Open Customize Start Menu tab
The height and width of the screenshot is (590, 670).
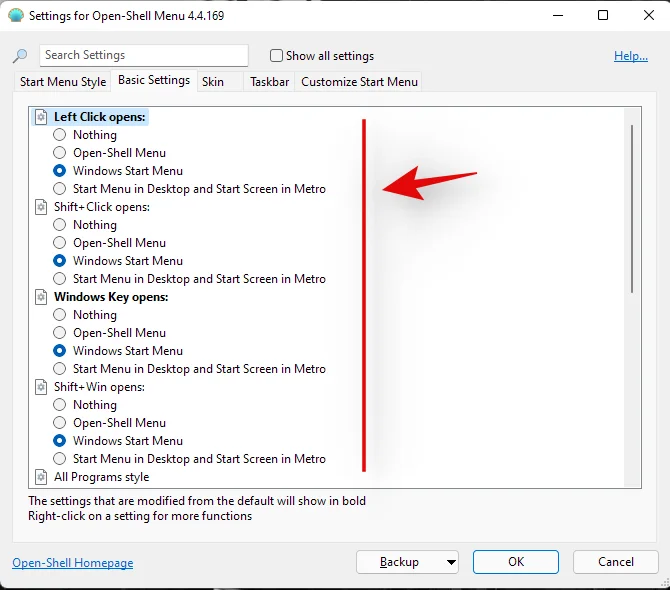tap(359, 82)
